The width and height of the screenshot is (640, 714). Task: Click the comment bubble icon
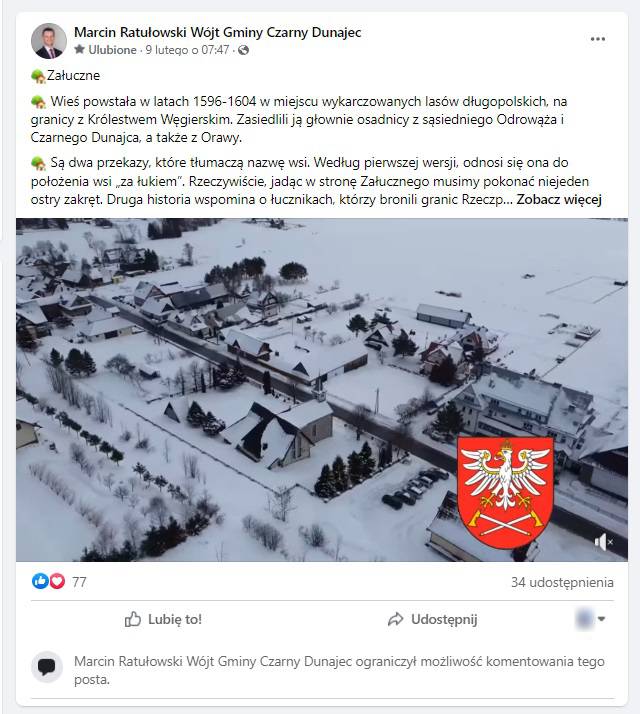point(47,667)
